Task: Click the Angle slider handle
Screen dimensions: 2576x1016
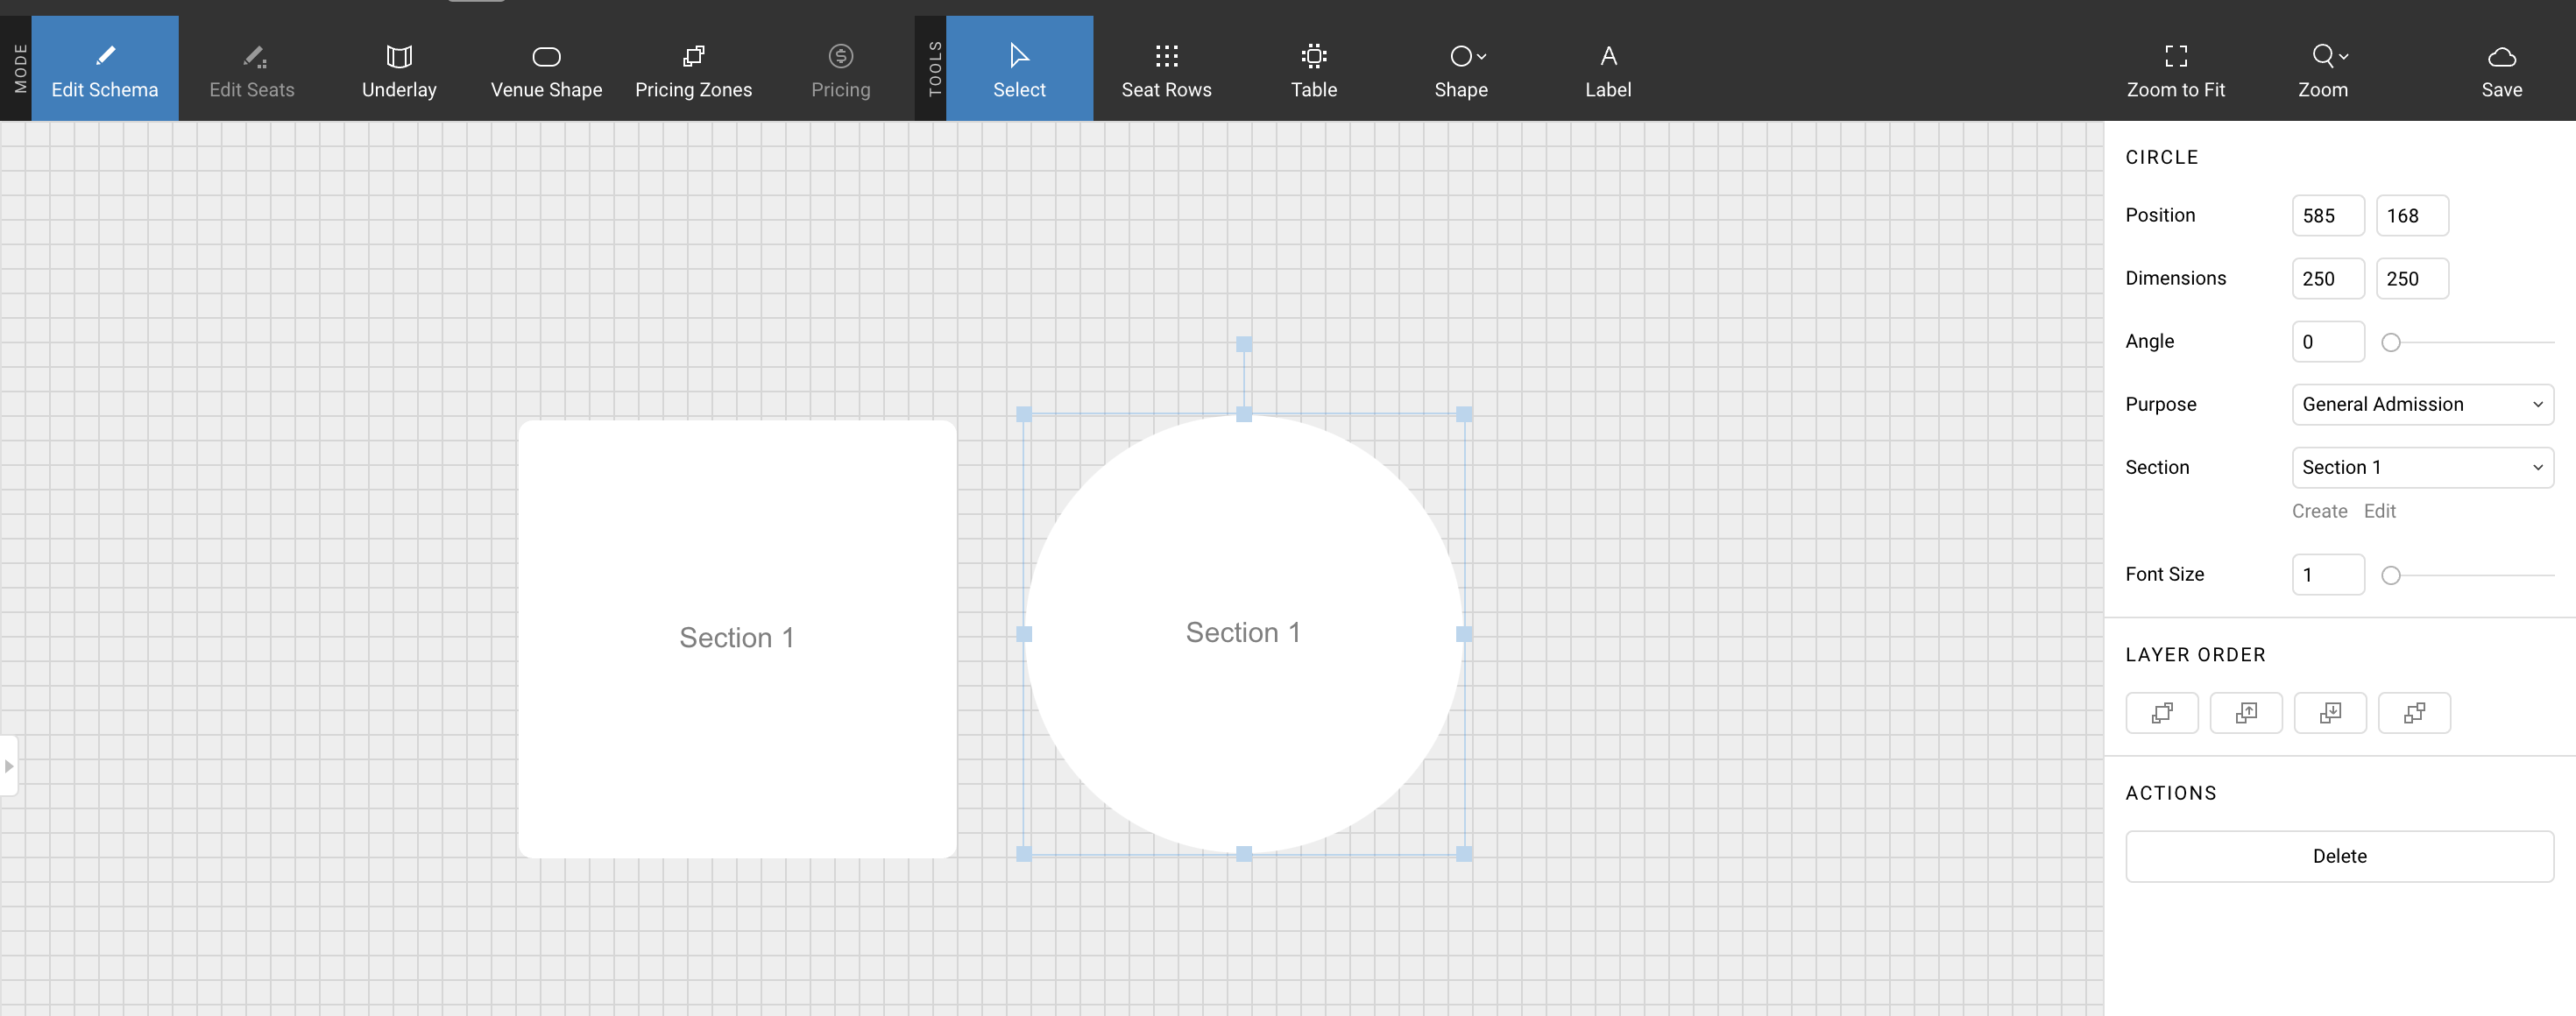Action: coord(2390,342)
